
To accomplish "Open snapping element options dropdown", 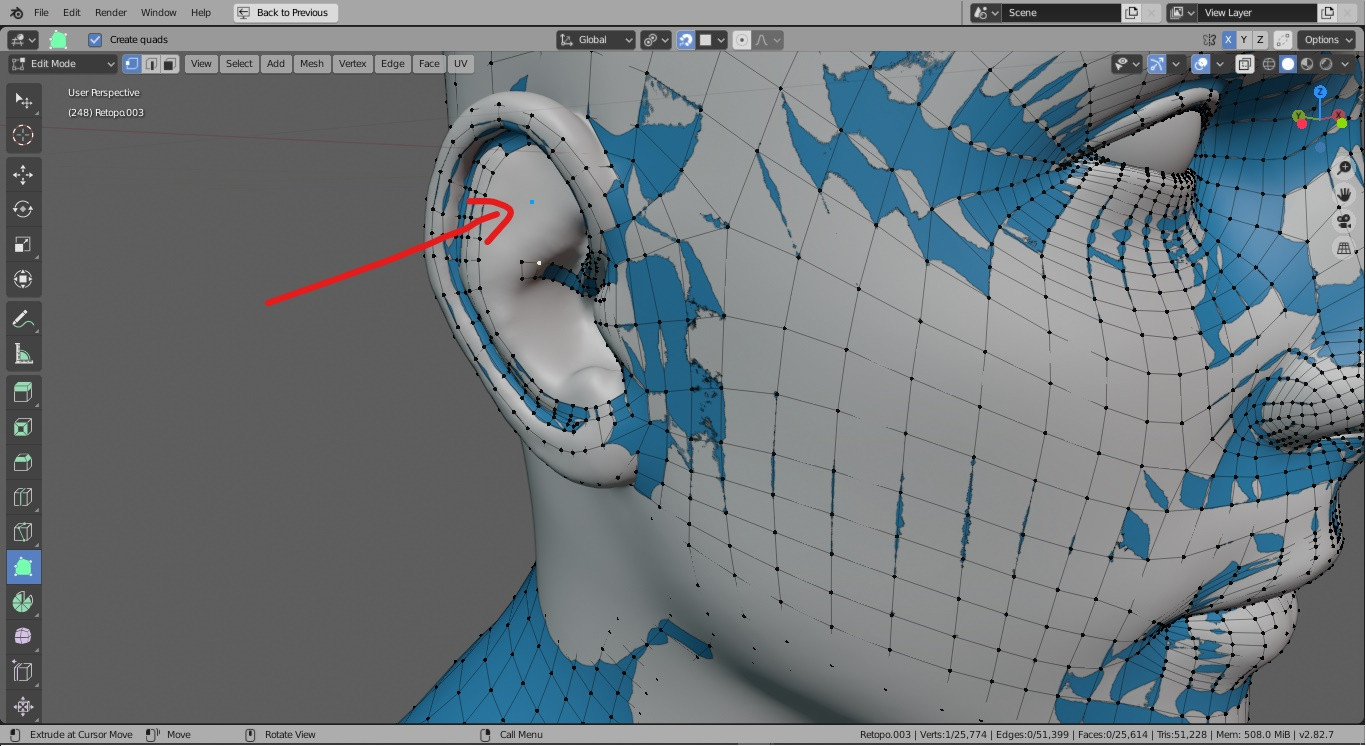I will [711, 40].
